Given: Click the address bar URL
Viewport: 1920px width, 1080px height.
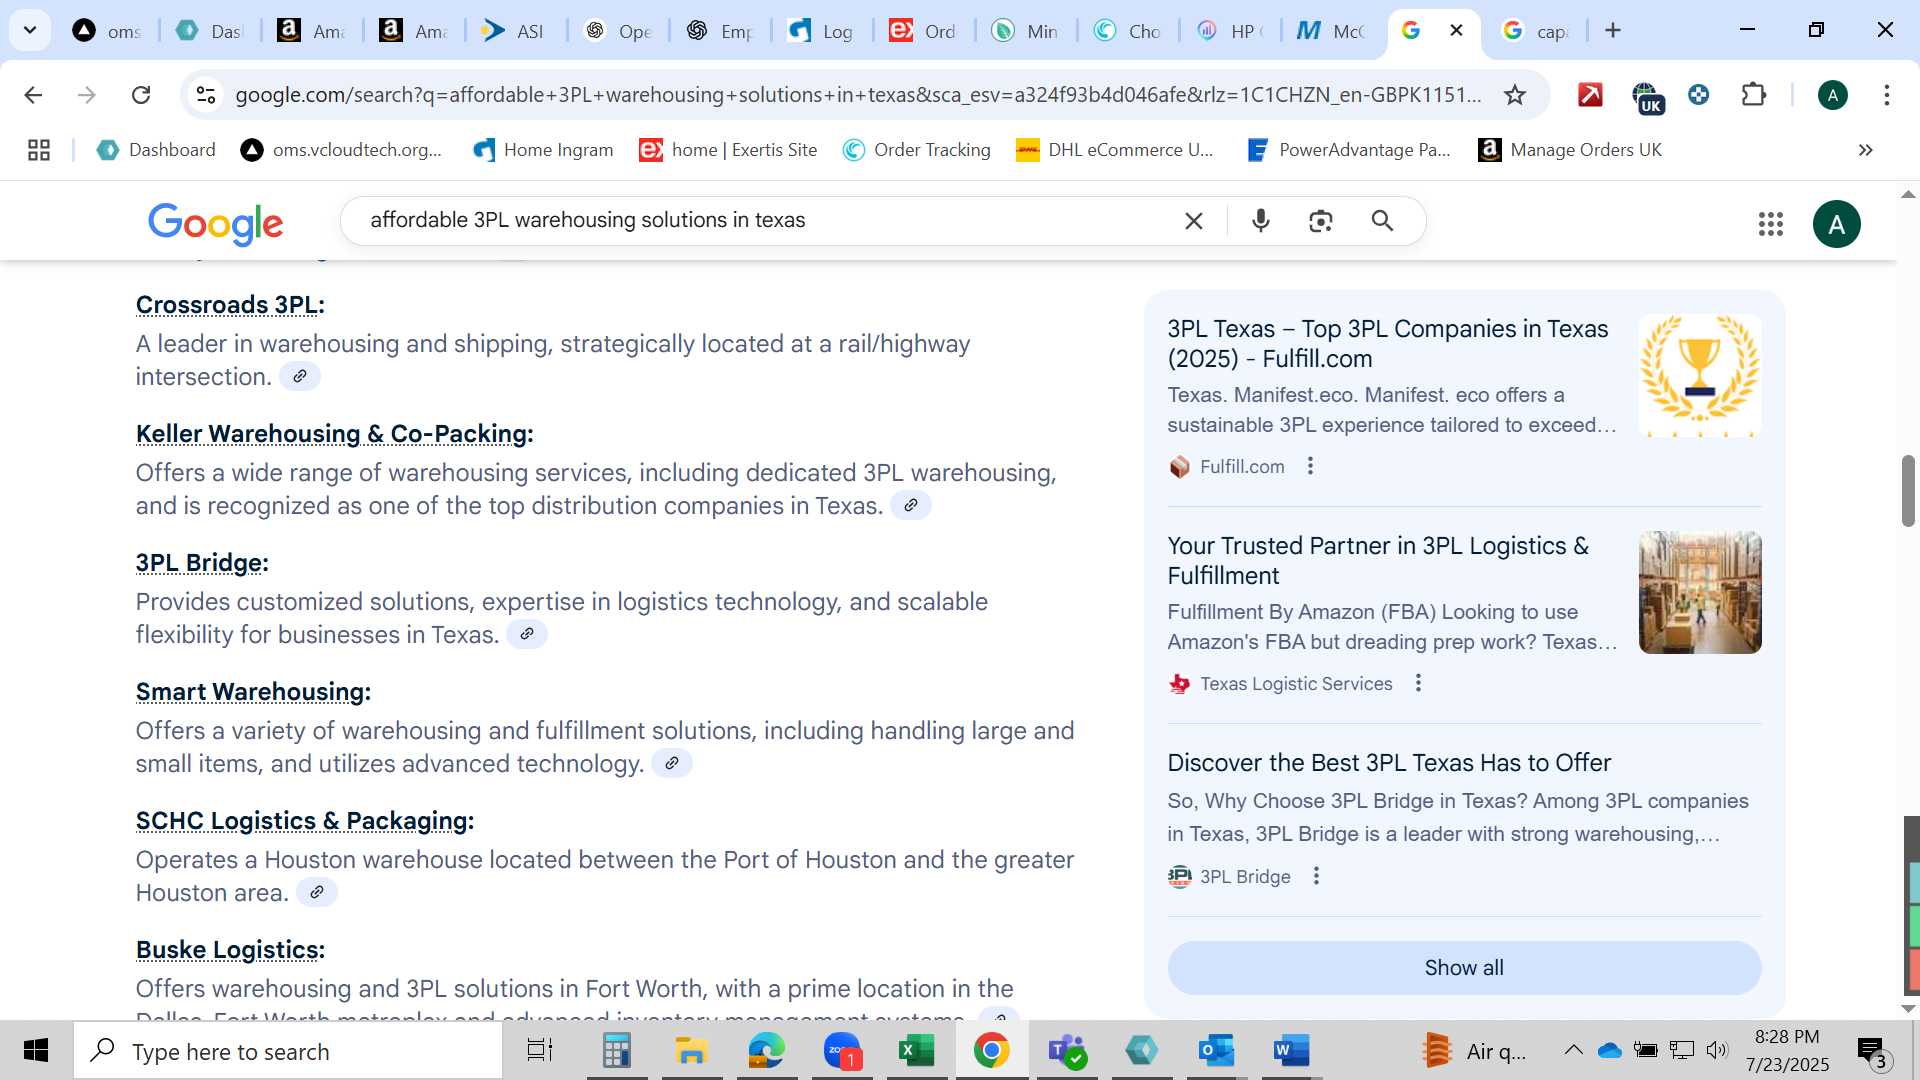Looking at the screenshot, I should [x=858, y=95].
